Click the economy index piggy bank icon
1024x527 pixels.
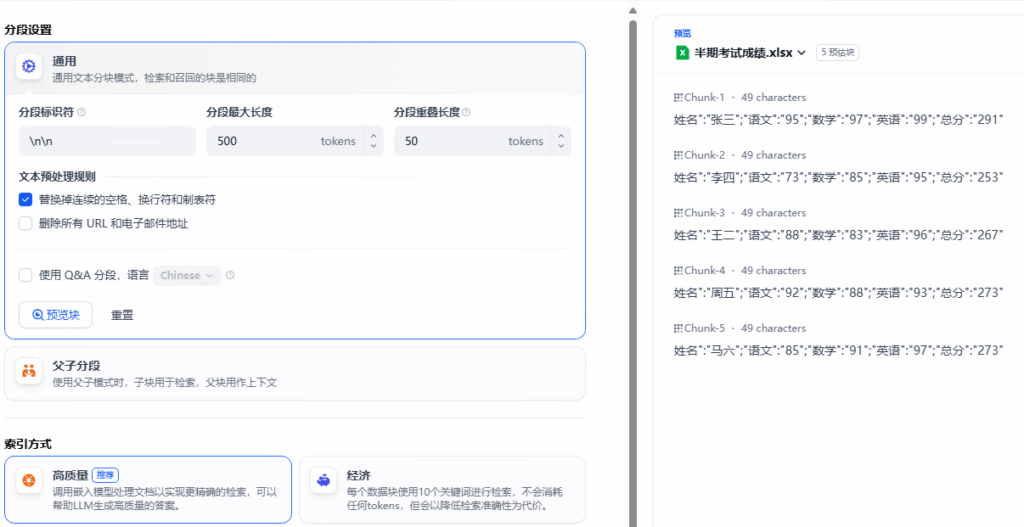[322, 481]
